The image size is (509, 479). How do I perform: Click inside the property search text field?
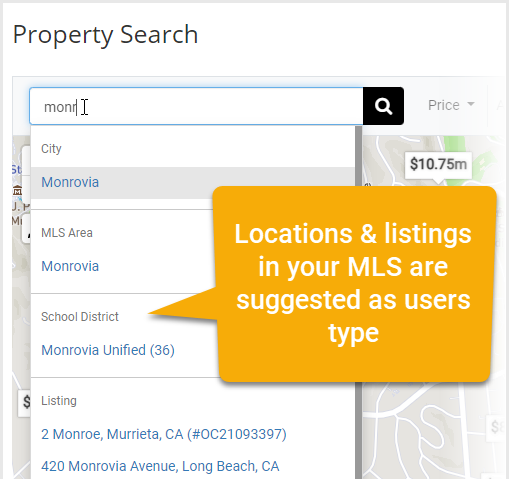196,106
